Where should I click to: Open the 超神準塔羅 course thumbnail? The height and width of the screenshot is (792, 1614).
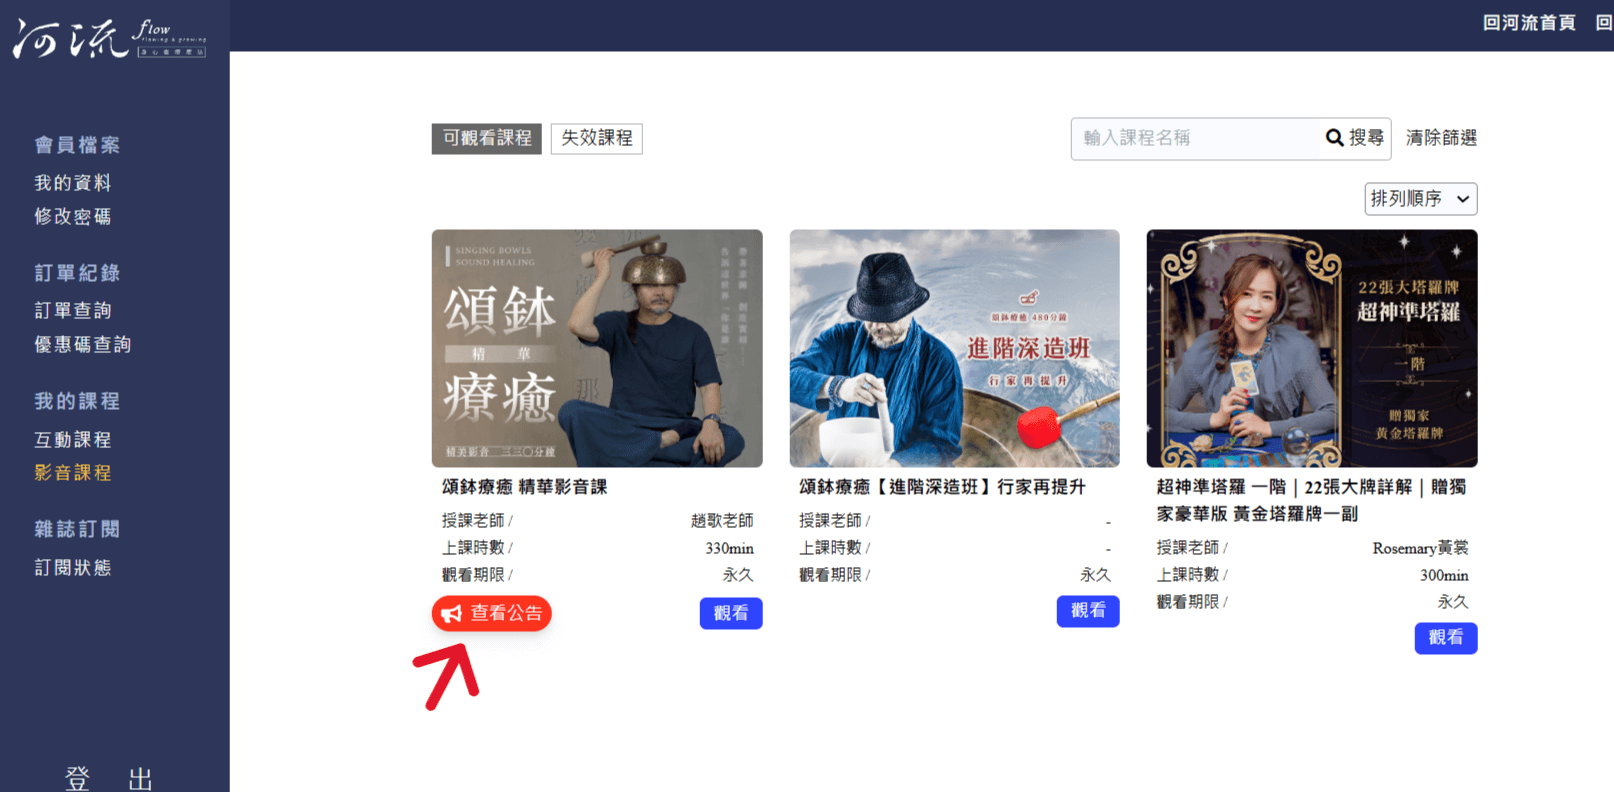coord(1312,348)
